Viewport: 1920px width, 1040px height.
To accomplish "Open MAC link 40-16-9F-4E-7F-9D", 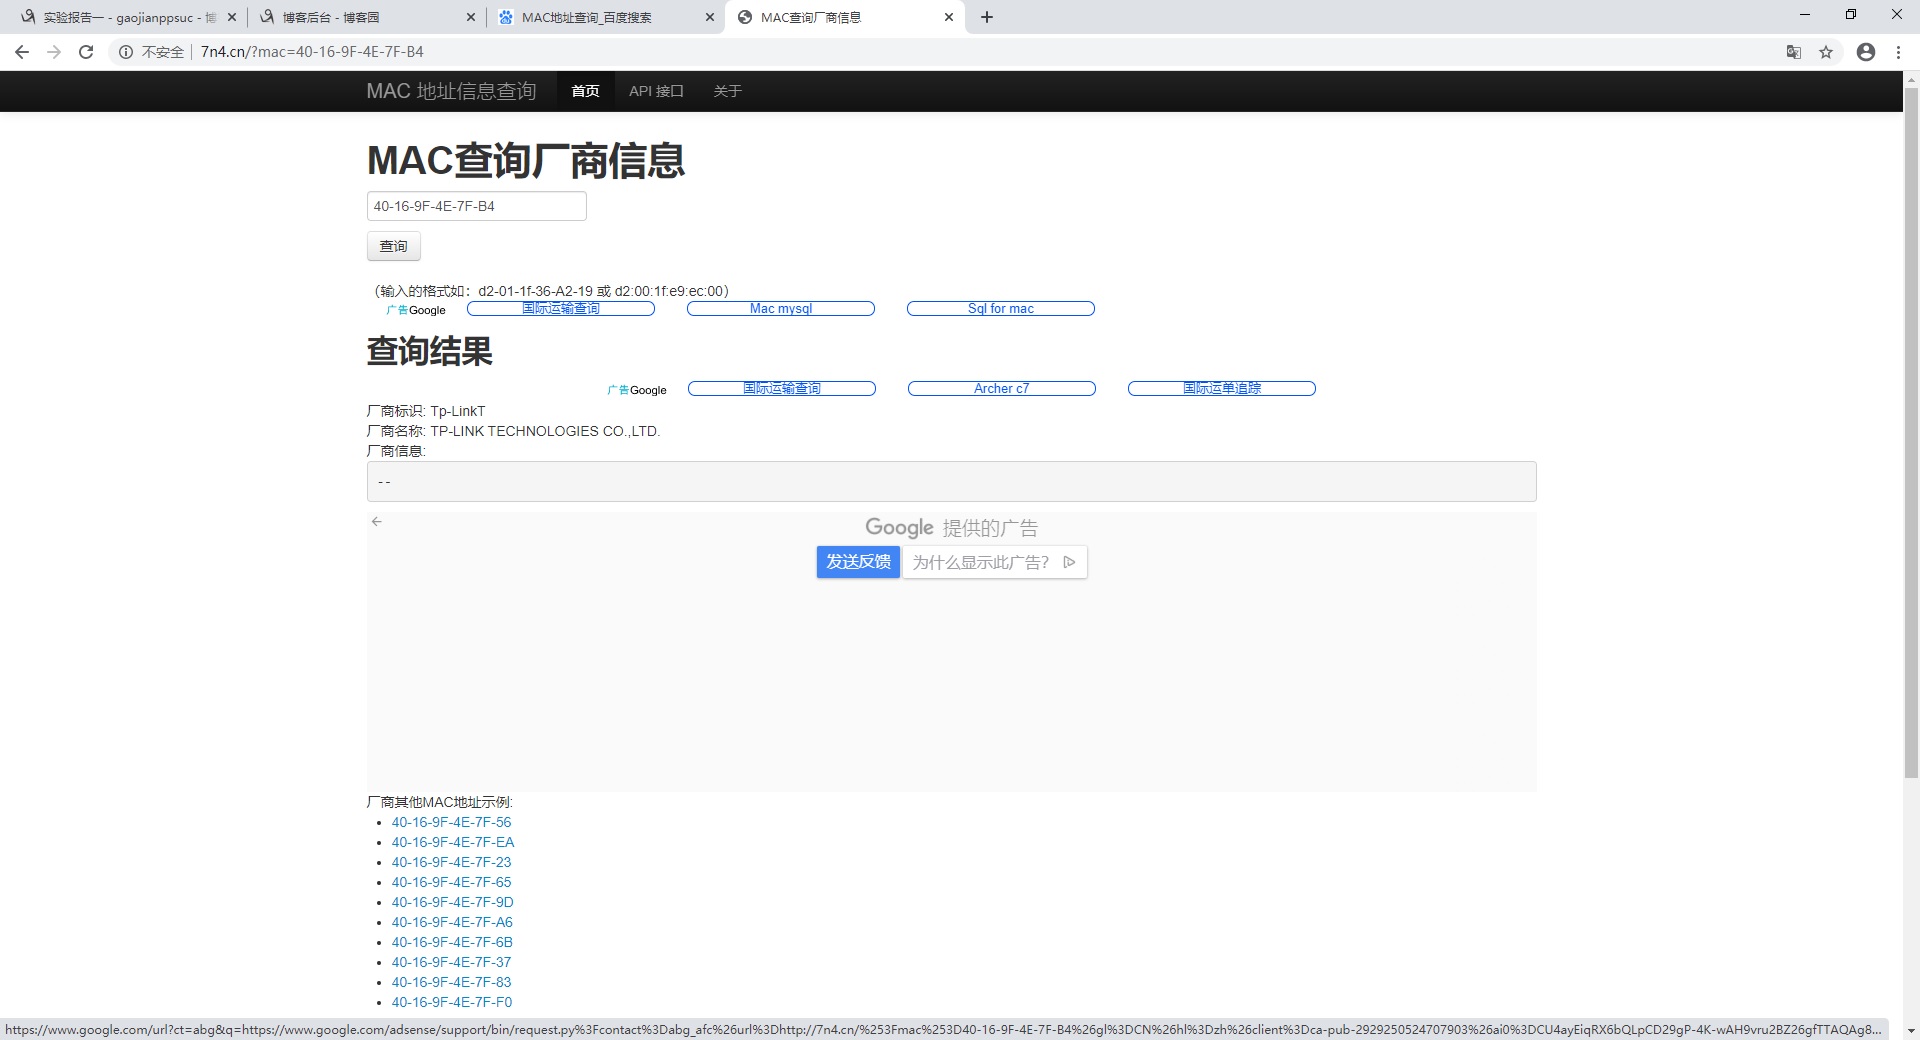I will pyautogui.click(x=452, y=902).
